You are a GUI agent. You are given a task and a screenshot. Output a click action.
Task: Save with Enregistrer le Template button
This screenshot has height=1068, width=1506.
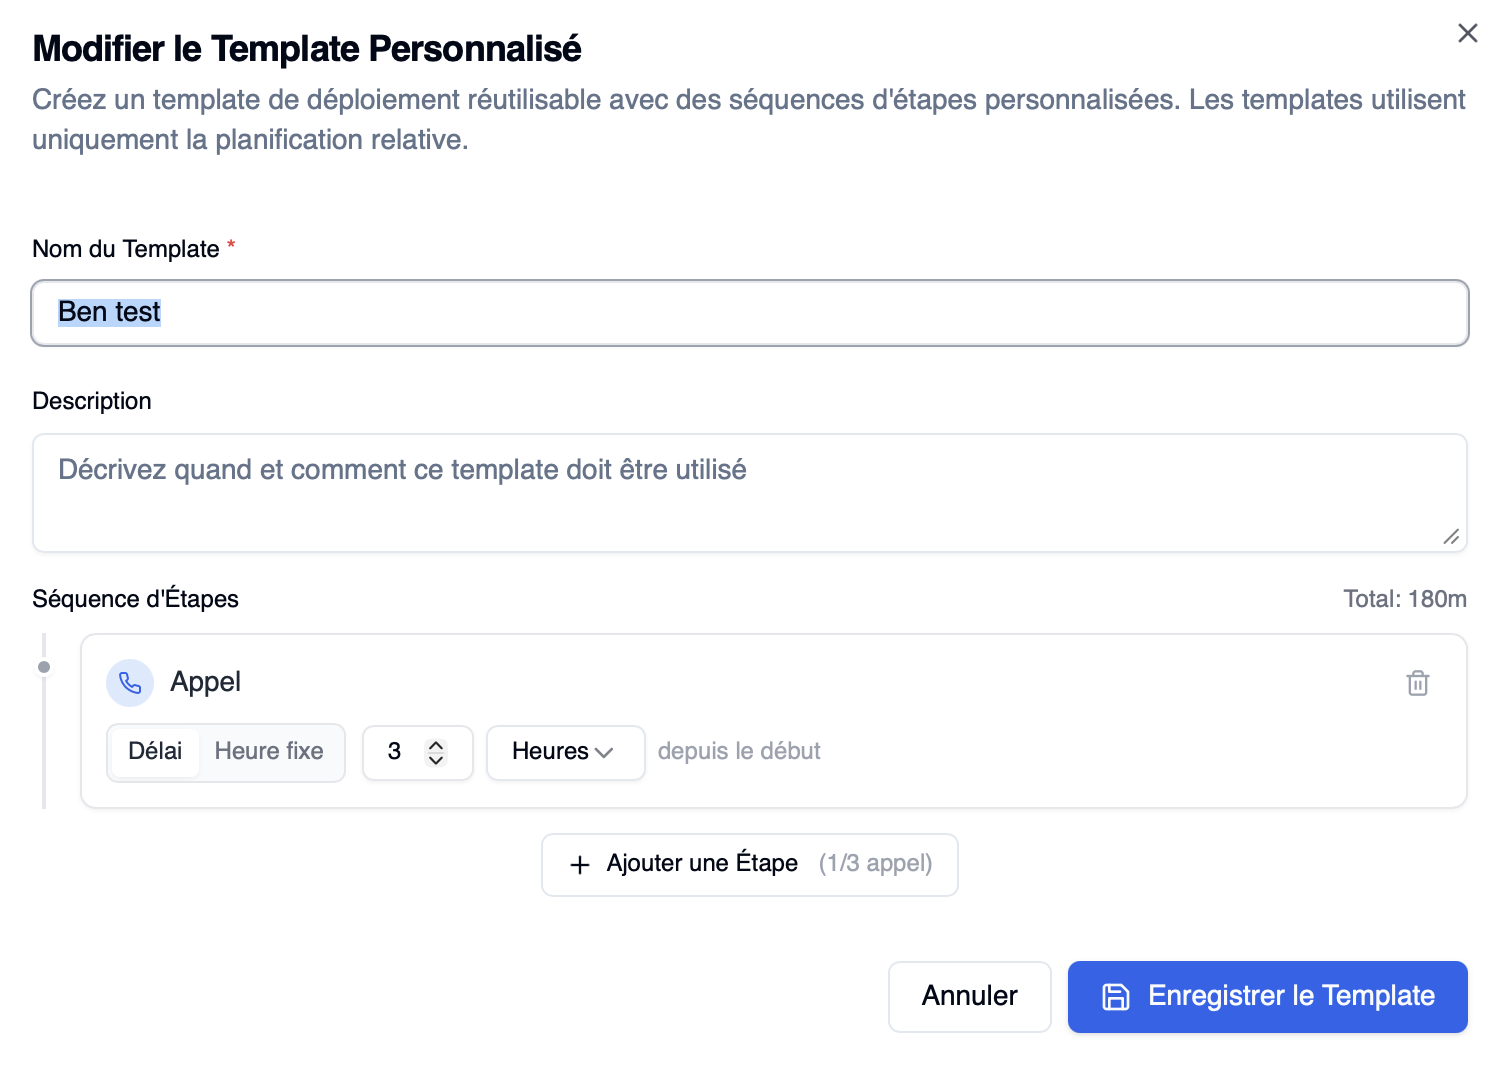click(x=1267, y=996)
